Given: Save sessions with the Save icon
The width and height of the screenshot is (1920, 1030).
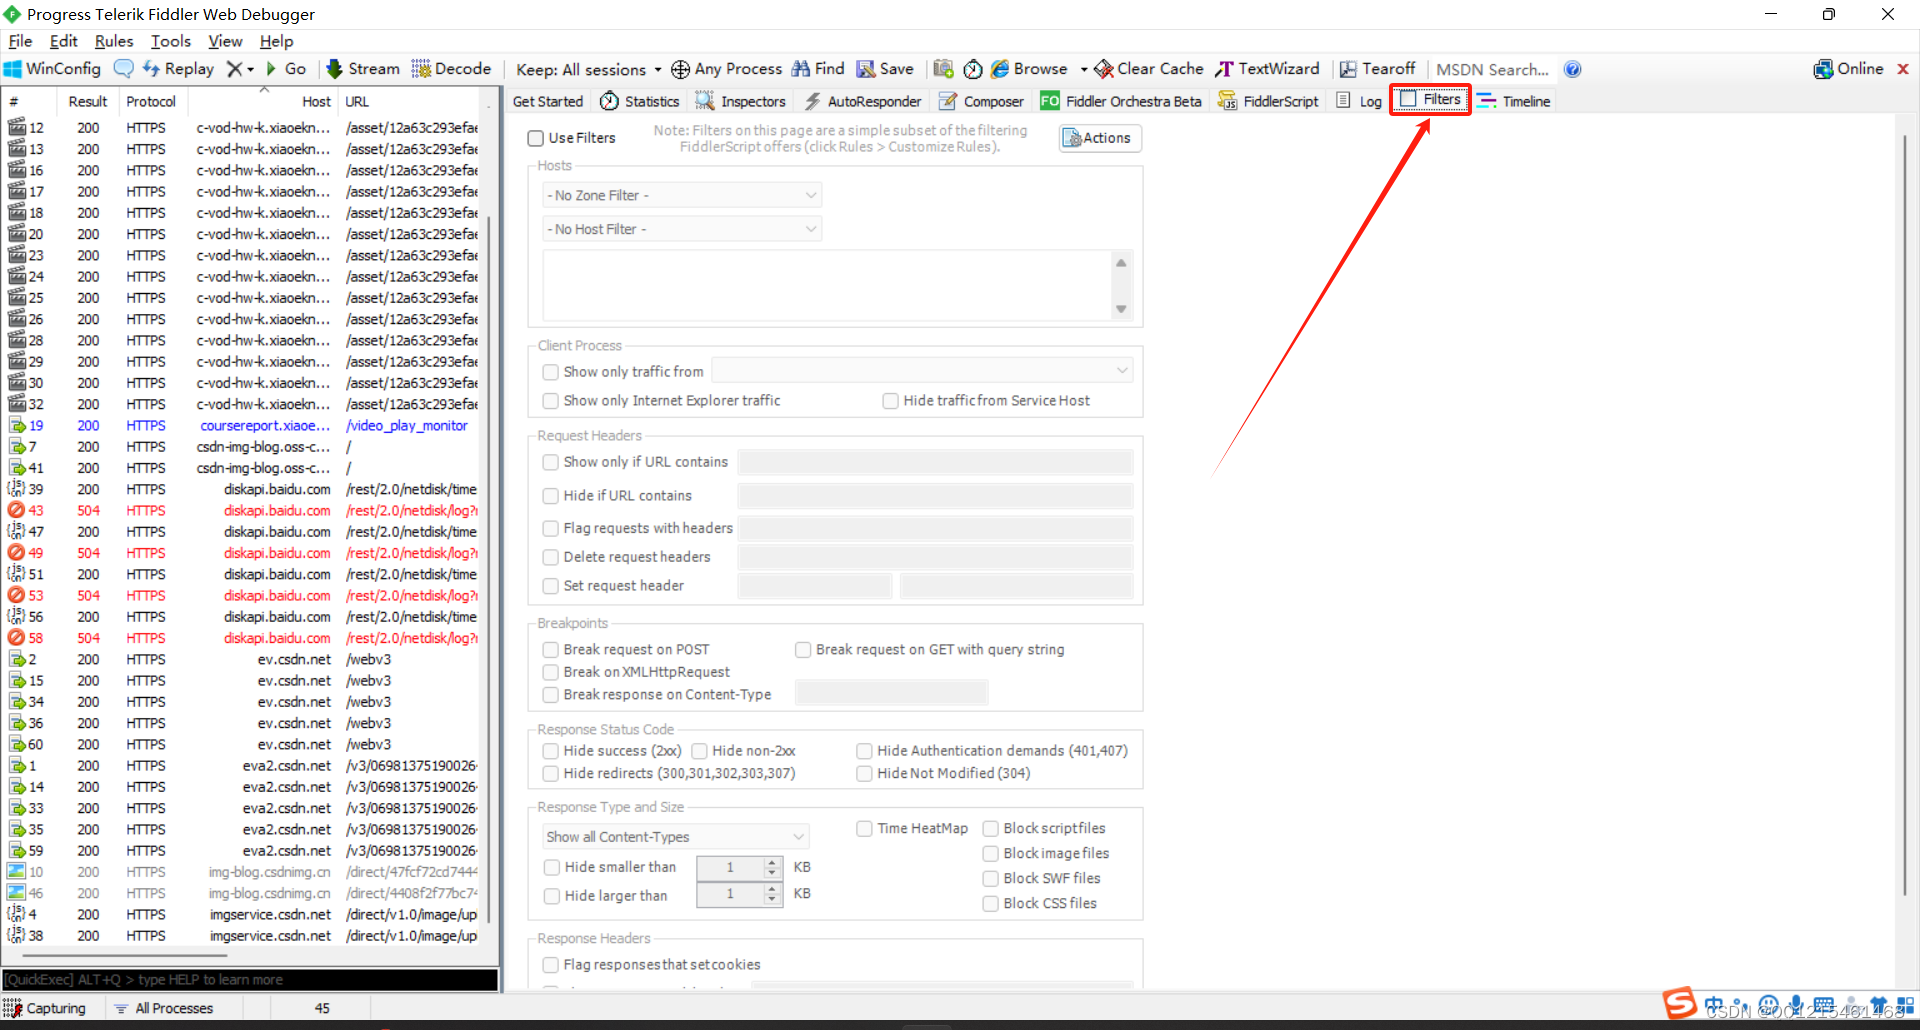Looking at the screenshot, I should click(885, 69).
